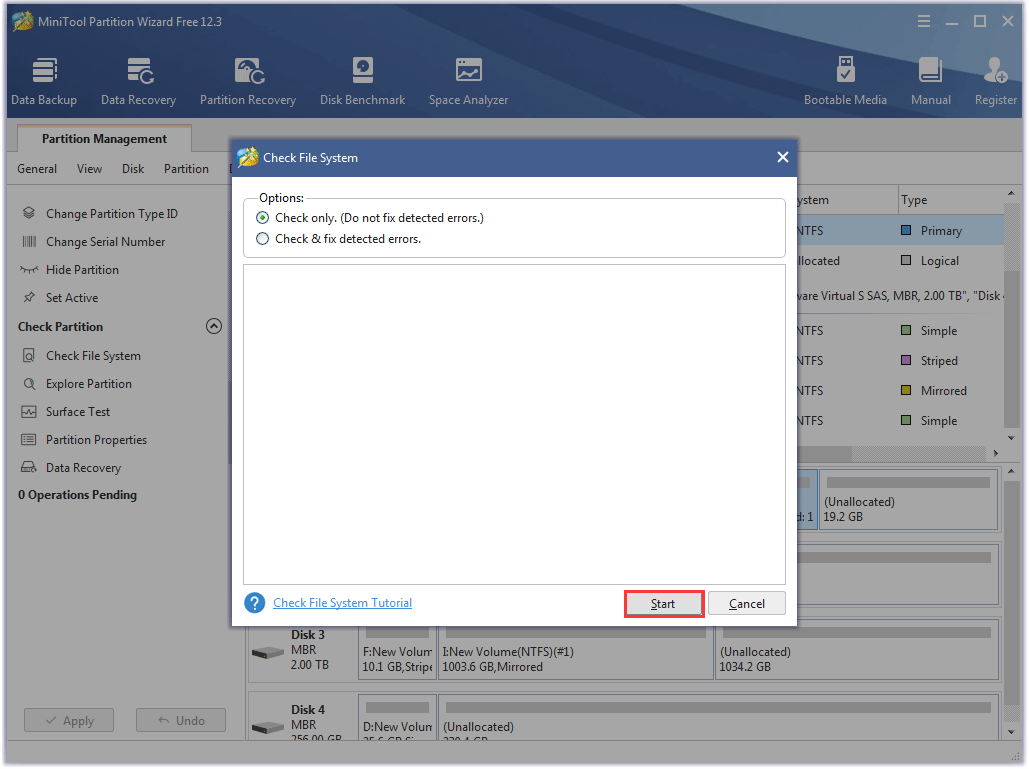Open the Data Backup tool
The height and width of the screenshot is (769, 1029).
coord(44,81)
